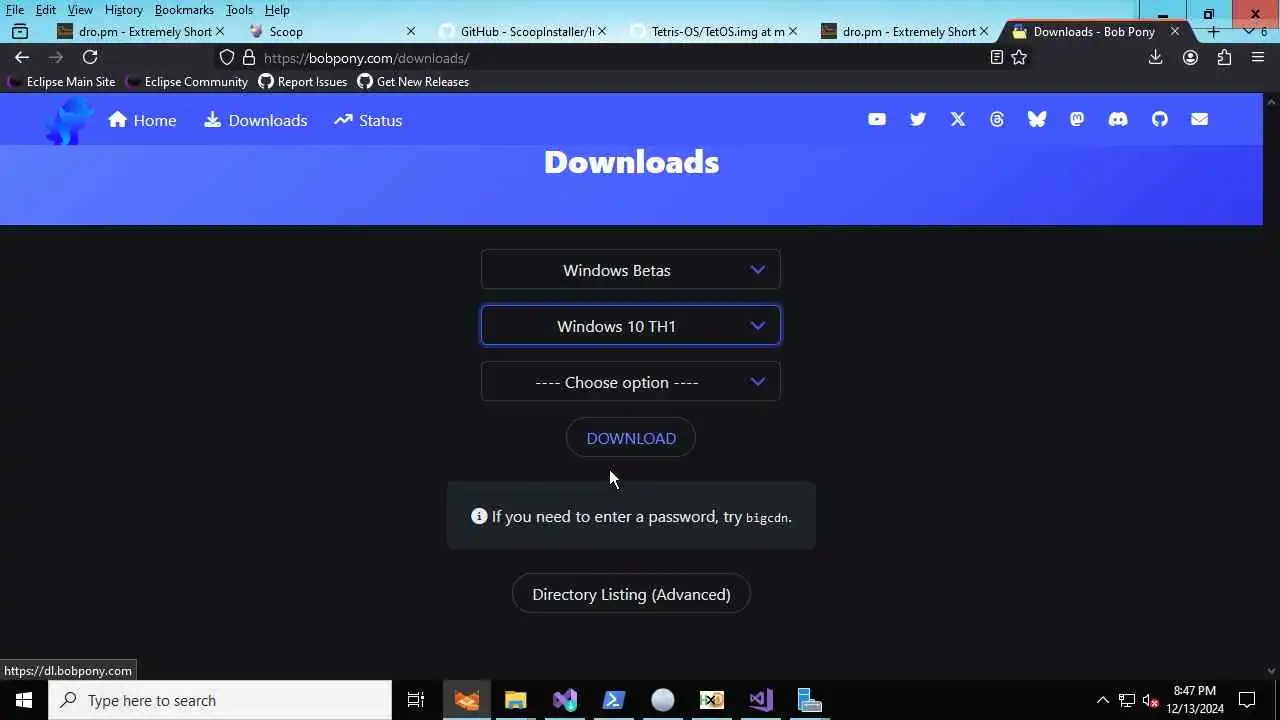Viewport: 1280px width, 720px height.
Task: Click the Windows taskbar search box
Action: pyautogui.click(x=220, y=700)
